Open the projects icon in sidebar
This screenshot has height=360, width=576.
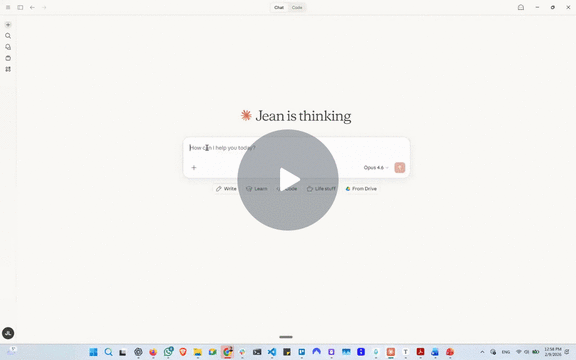click(8, 58)
